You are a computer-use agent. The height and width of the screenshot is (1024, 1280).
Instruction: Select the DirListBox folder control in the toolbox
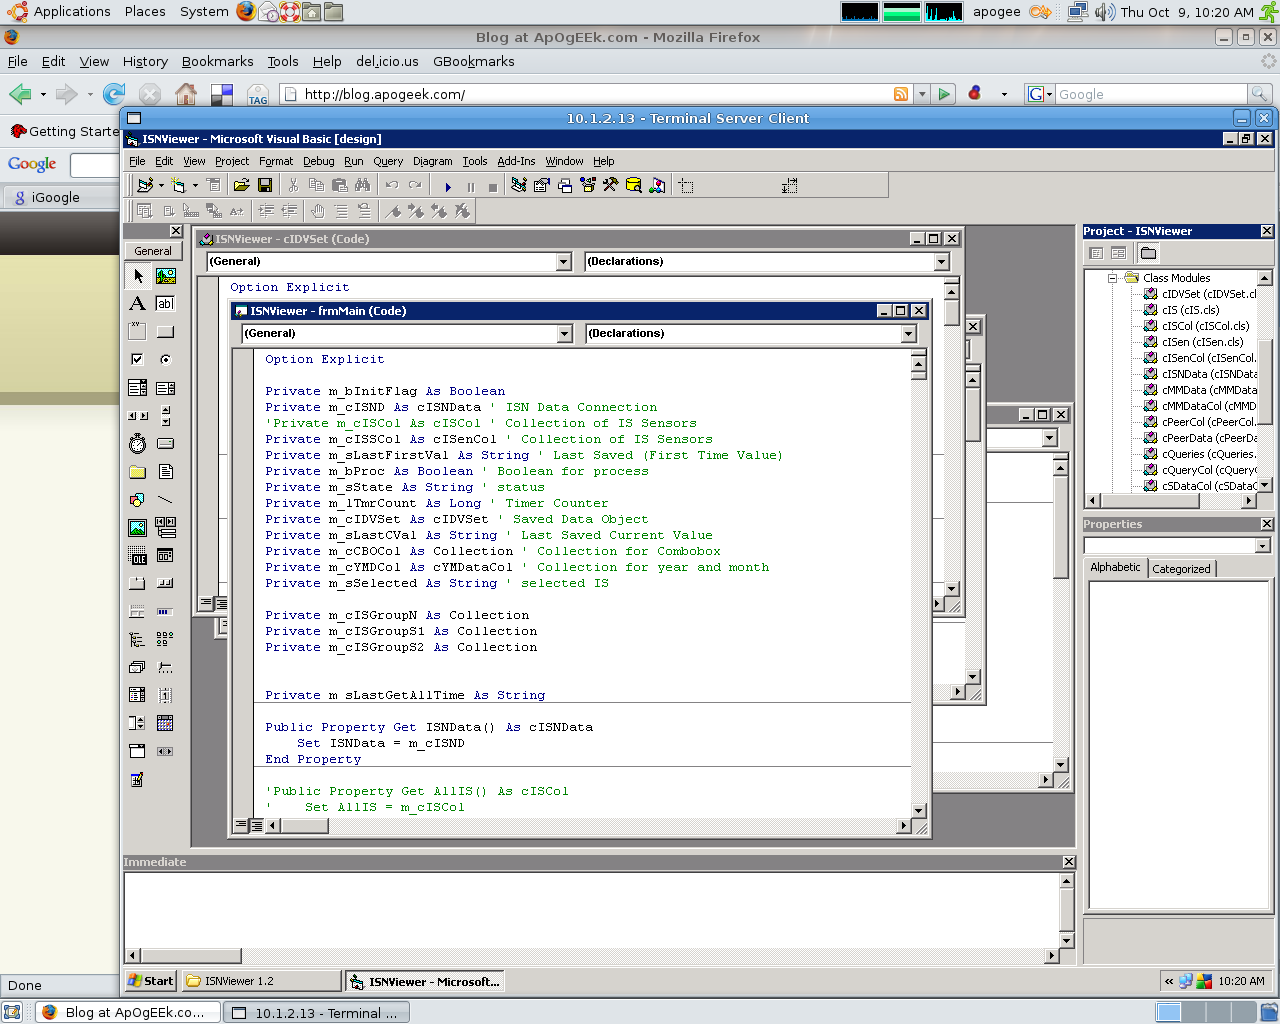138,472
